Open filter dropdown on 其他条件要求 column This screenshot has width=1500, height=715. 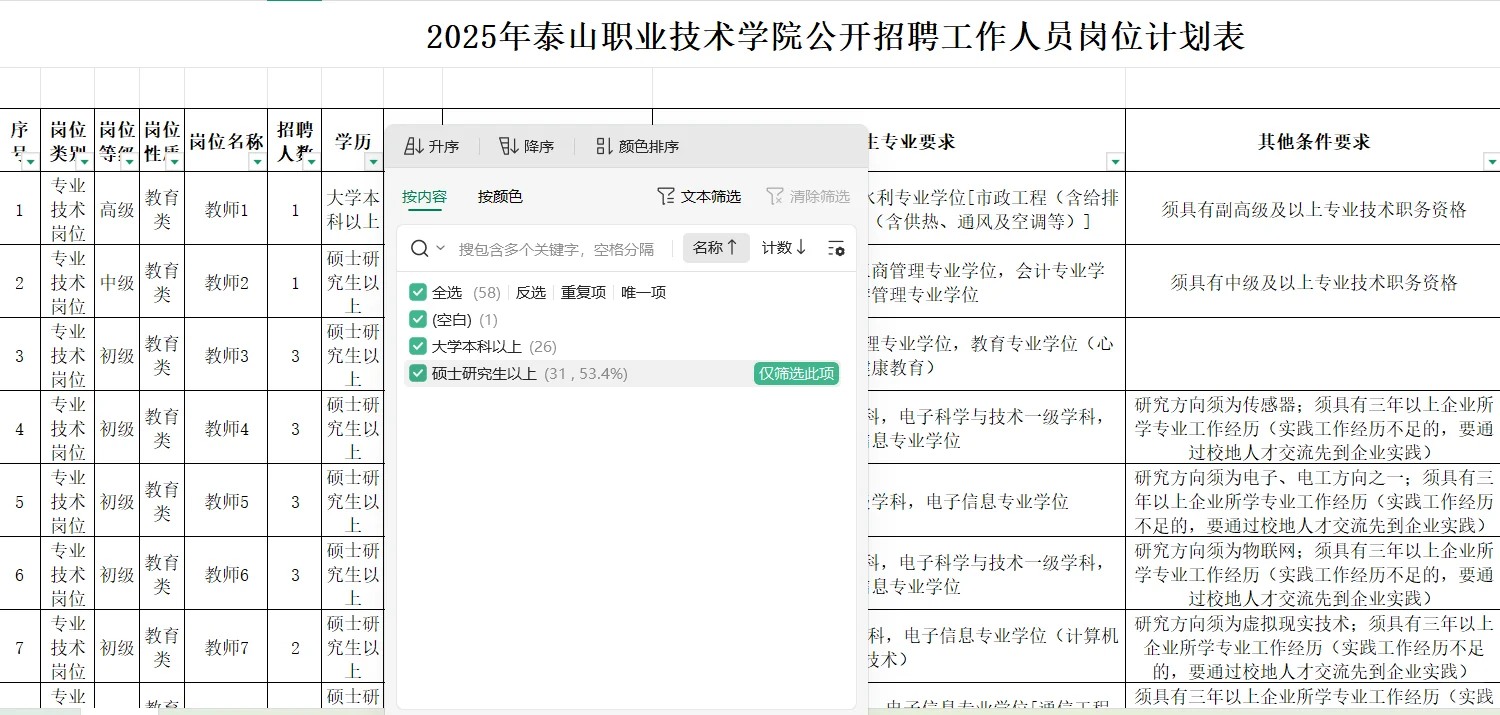[1491, 162]
